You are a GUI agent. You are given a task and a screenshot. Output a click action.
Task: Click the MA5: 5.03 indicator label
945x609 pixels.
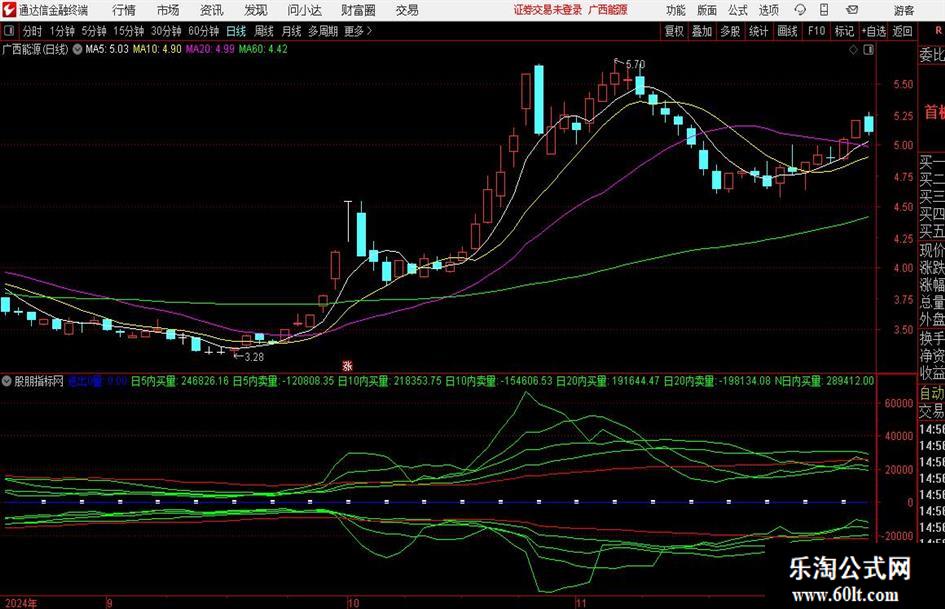click(107, 49)
